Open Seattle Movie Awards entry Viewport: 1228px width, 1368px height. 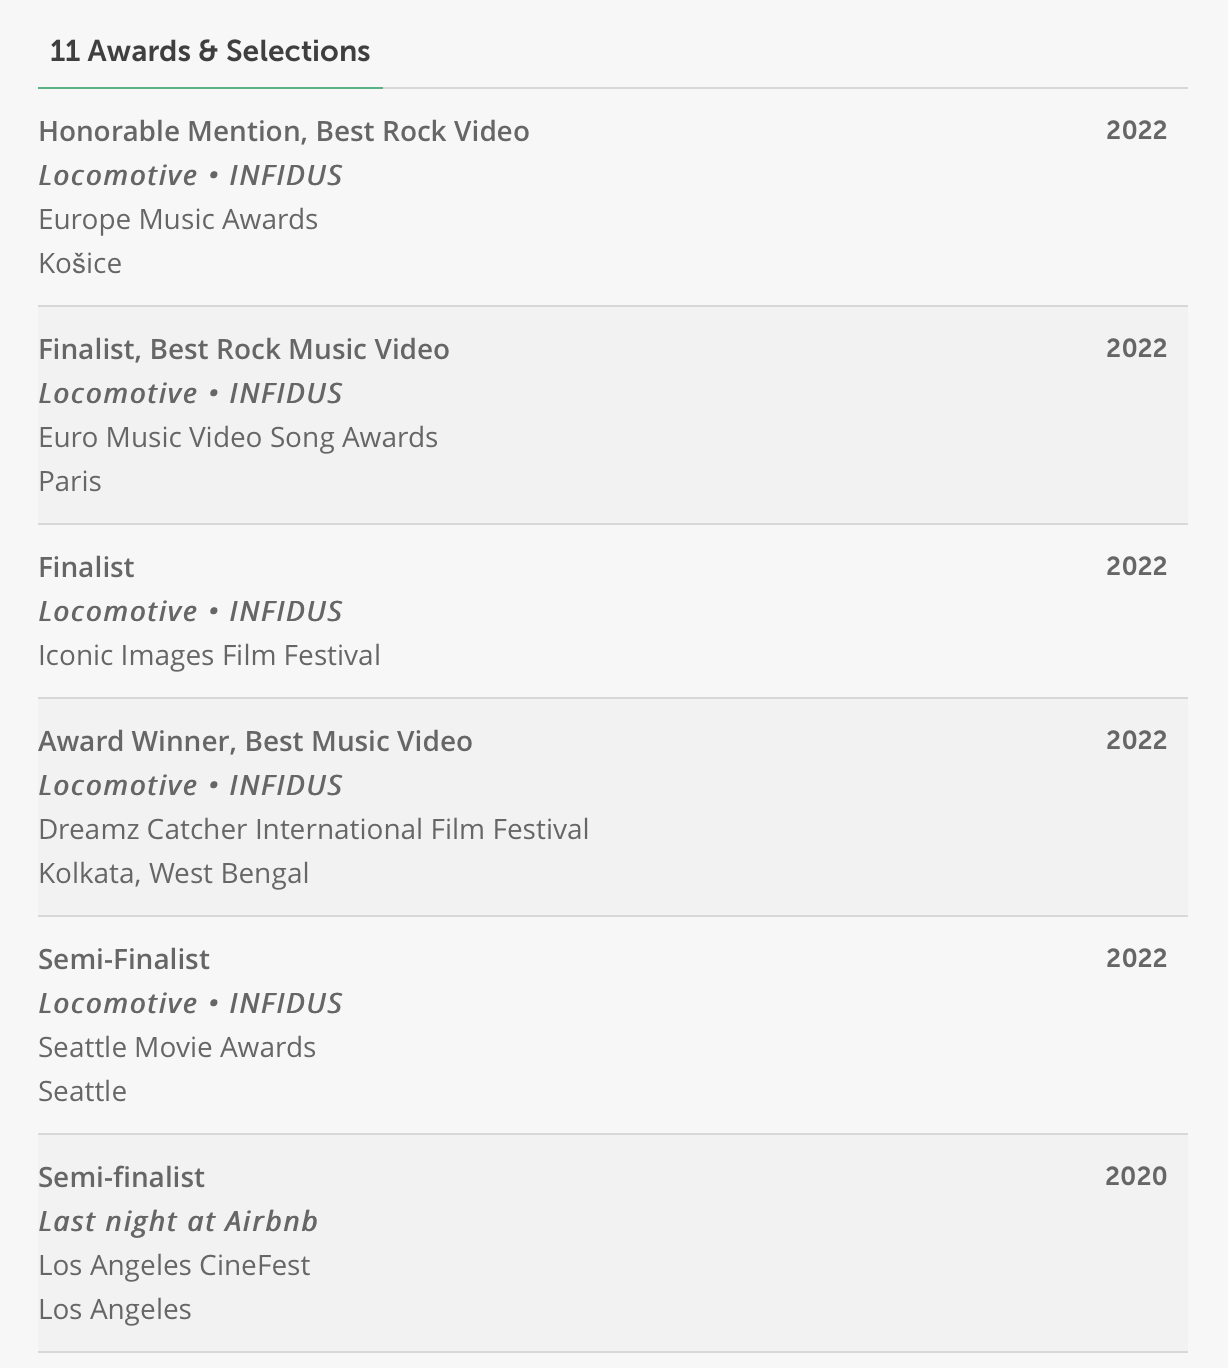[177, 1047]
